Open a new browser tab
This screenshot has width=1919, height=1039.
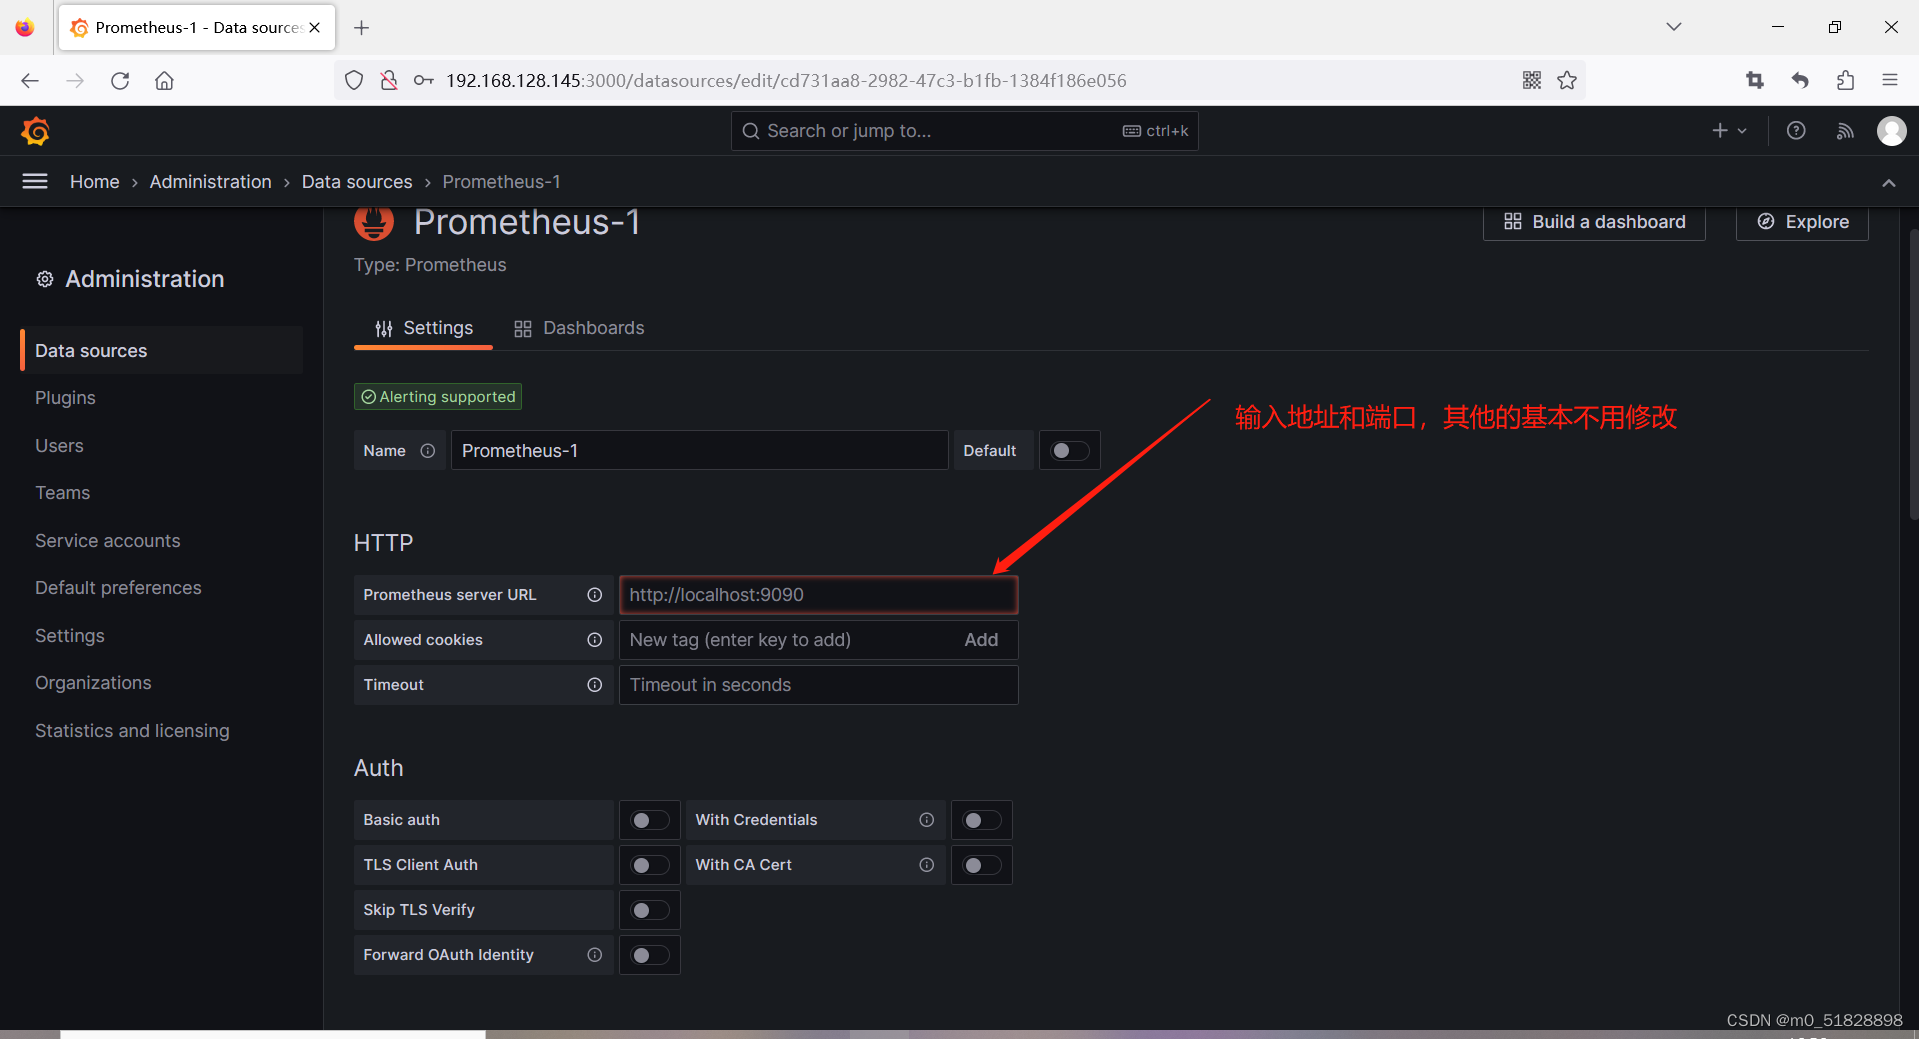(x=362, y=28)
